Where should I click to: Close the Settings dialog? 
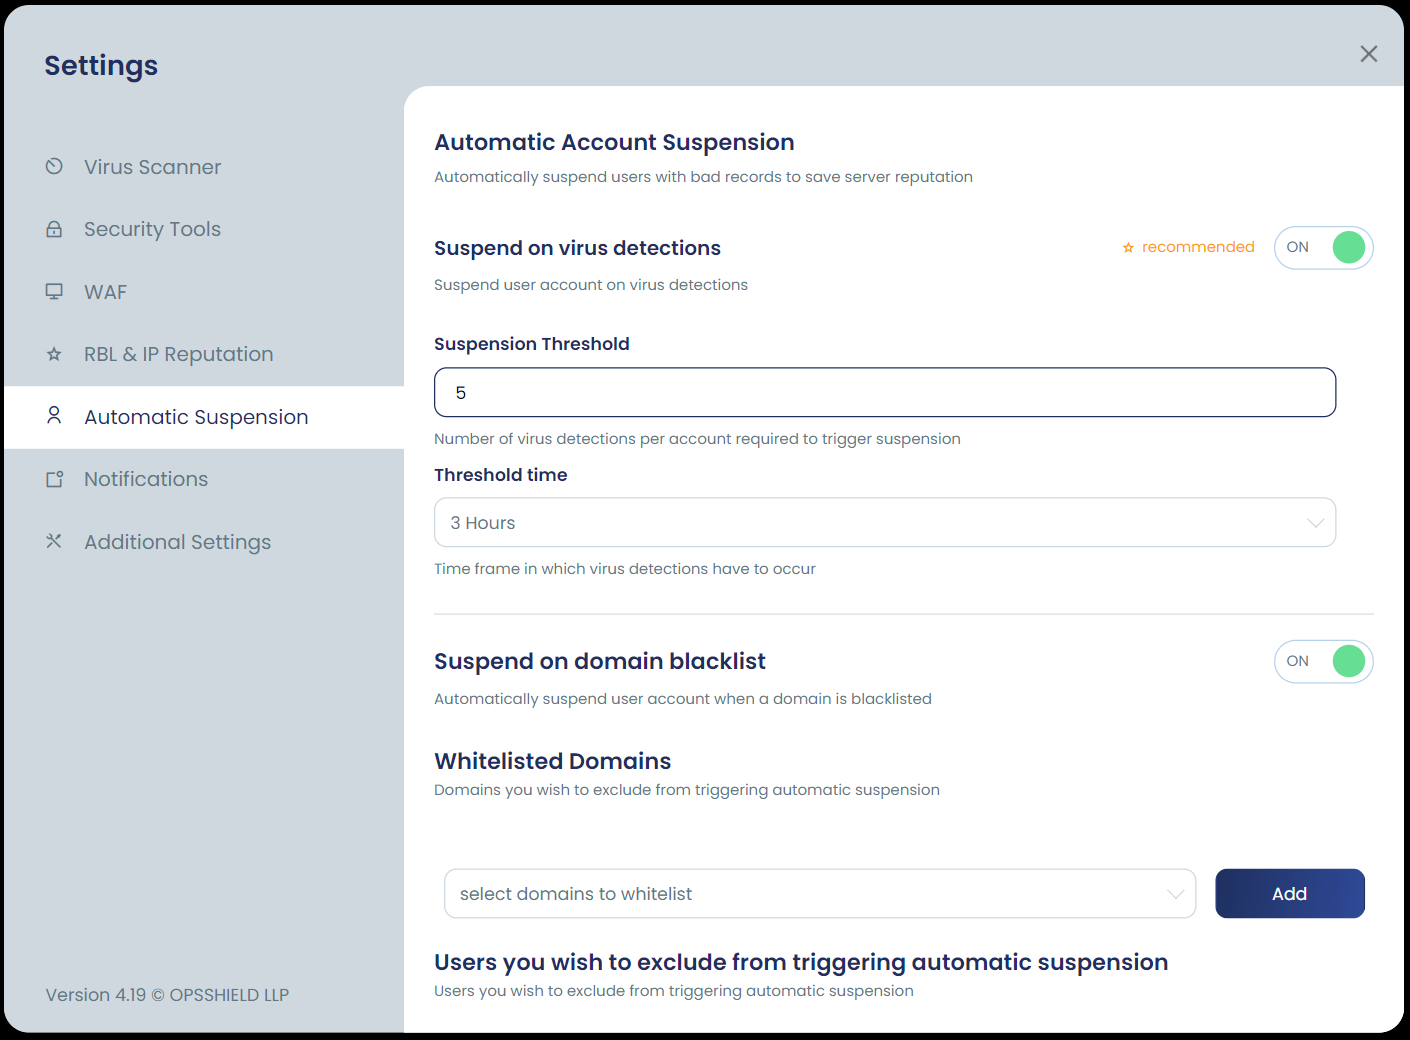click(x=1369, y=54)
